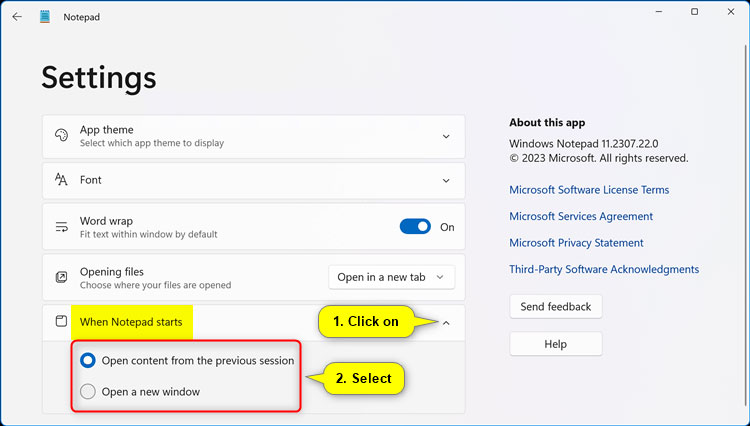The height and width of the screenshot is (426, 750).
Task: Click the Opening files icon
Action: (61, 277)
